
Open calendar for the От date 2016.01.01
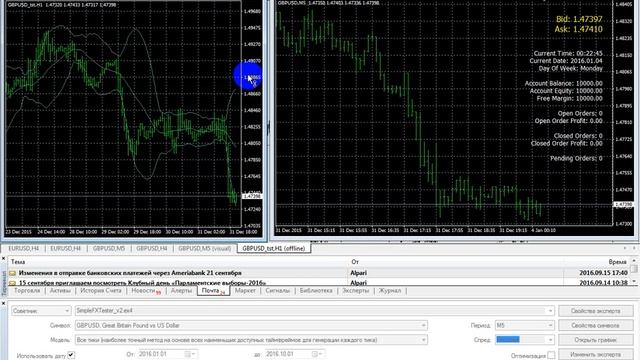pyautogui.click(x=191, y=354)
